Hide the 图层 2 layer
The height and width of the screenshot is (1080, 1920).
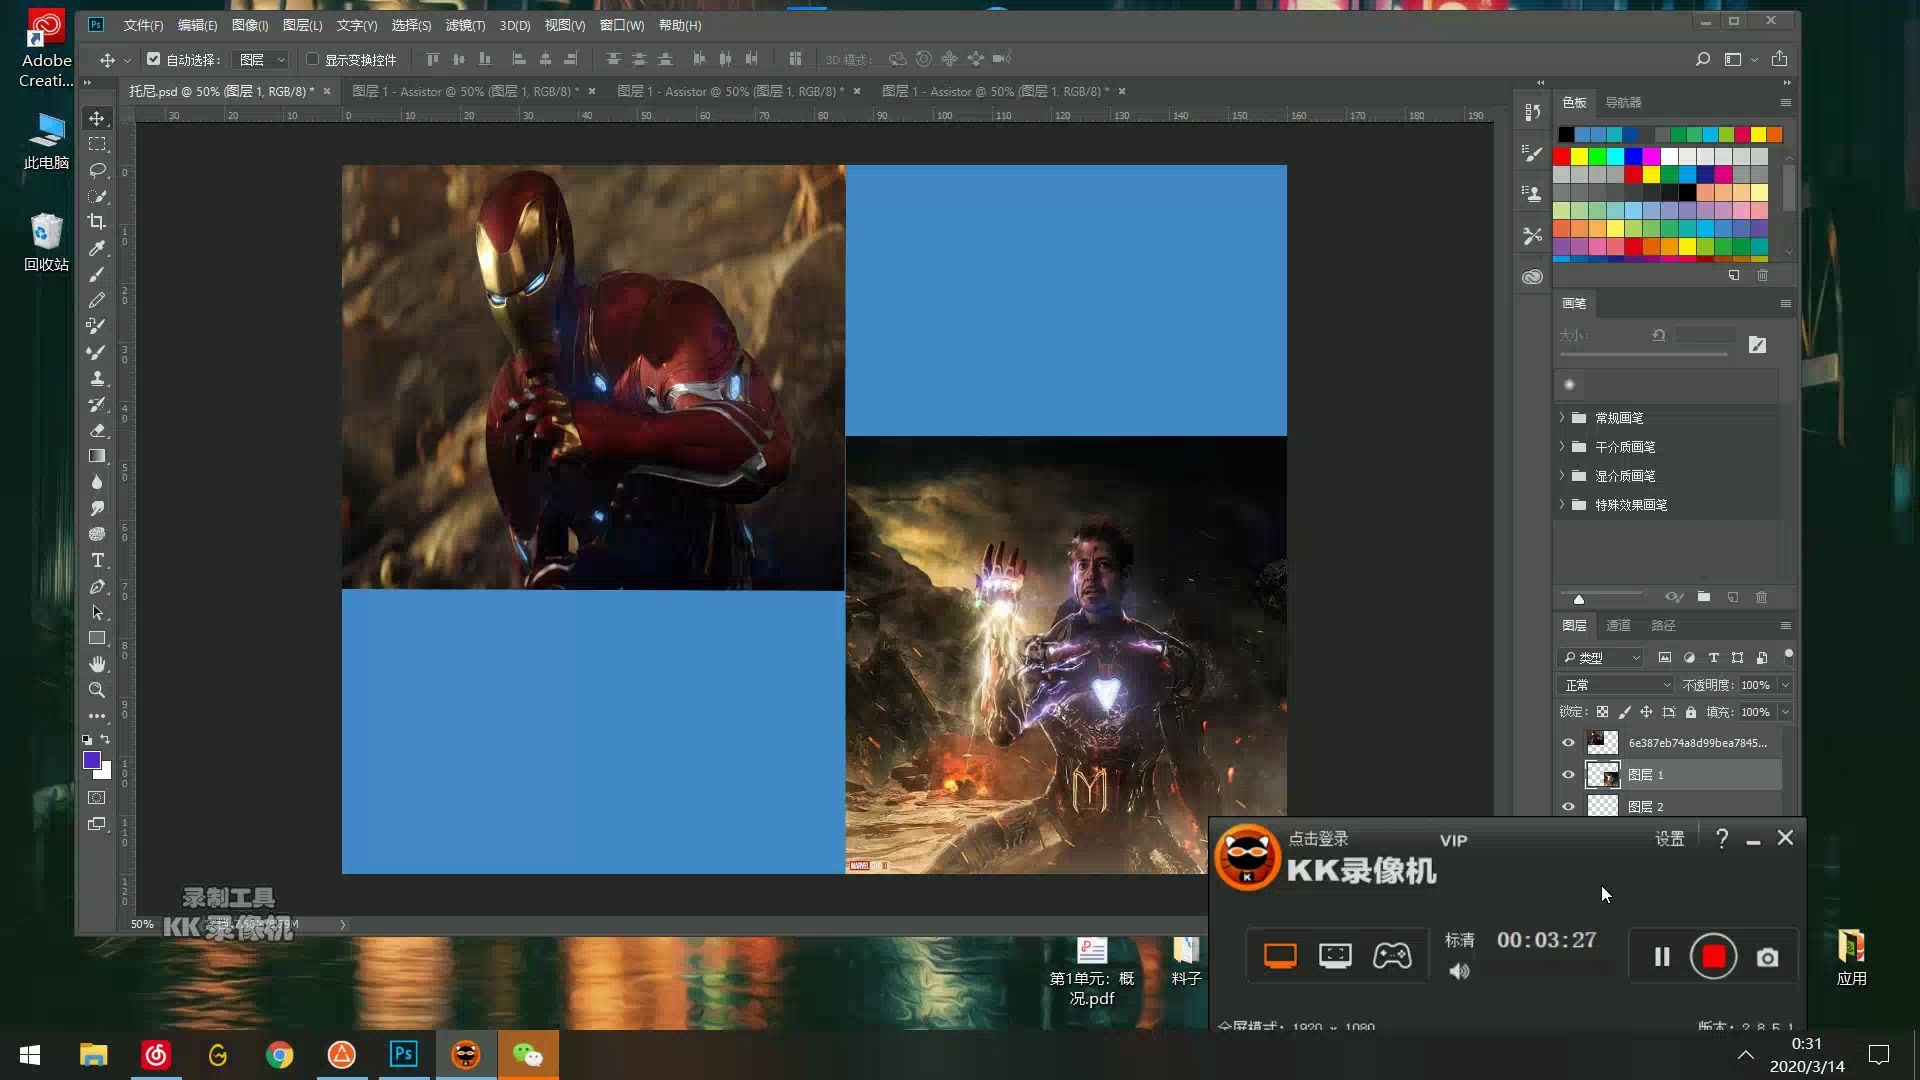tap(1568, 806)
